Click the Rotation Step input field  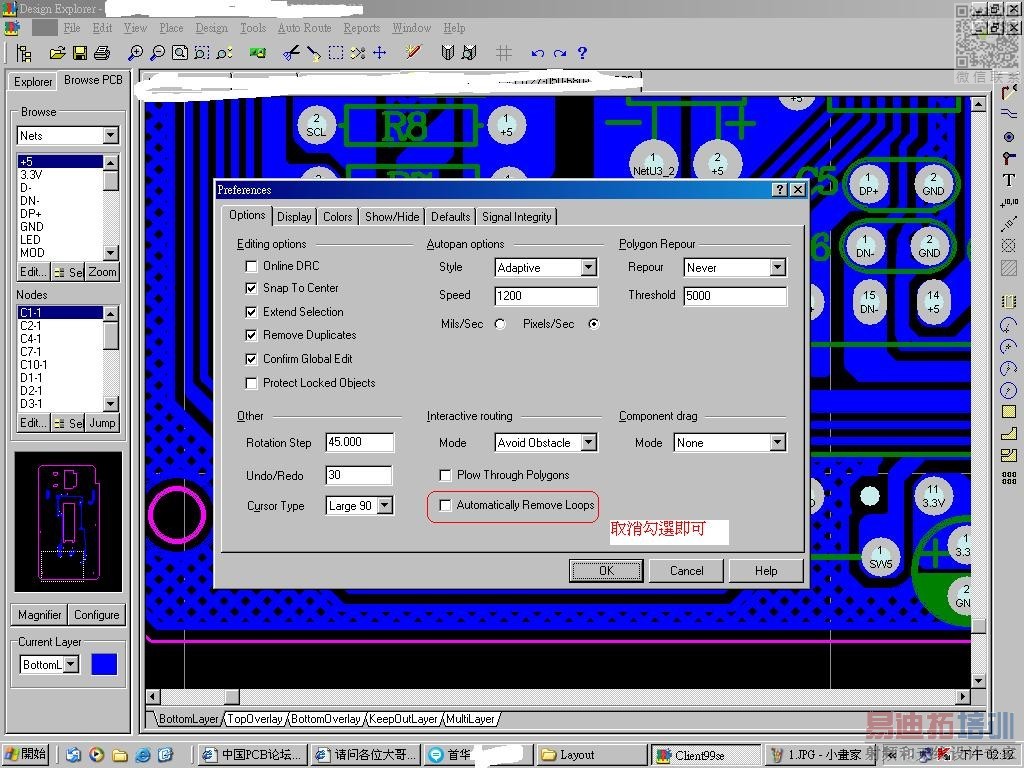[360, 442]
